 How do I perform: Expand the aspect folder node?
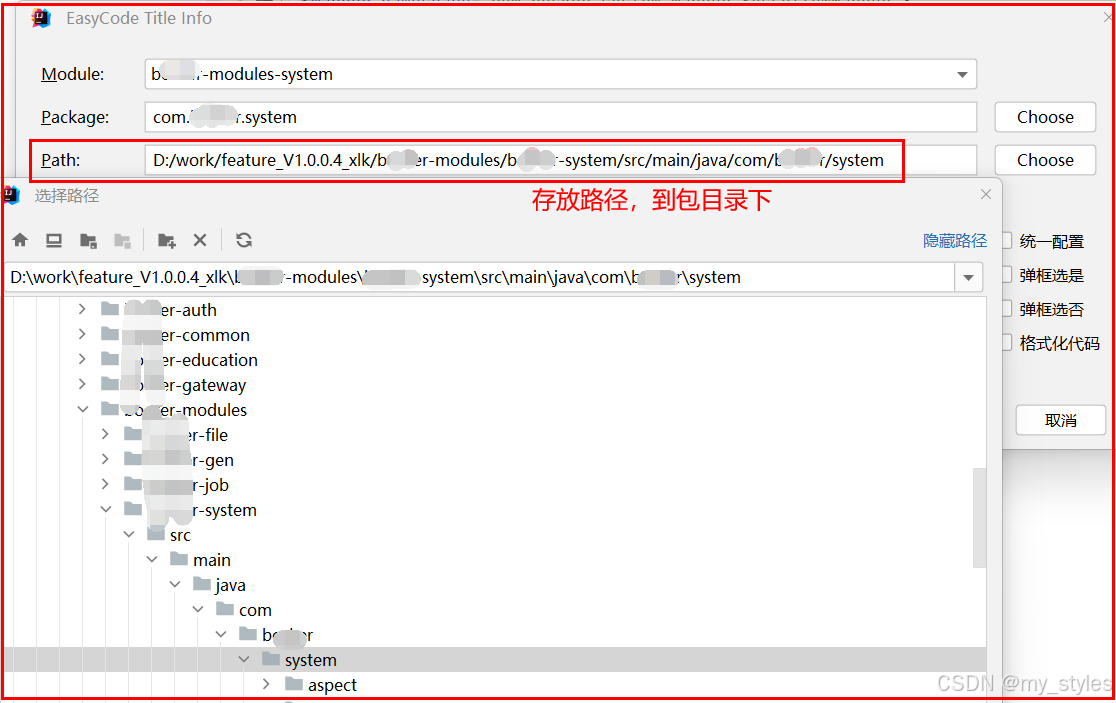coord(266,684)
